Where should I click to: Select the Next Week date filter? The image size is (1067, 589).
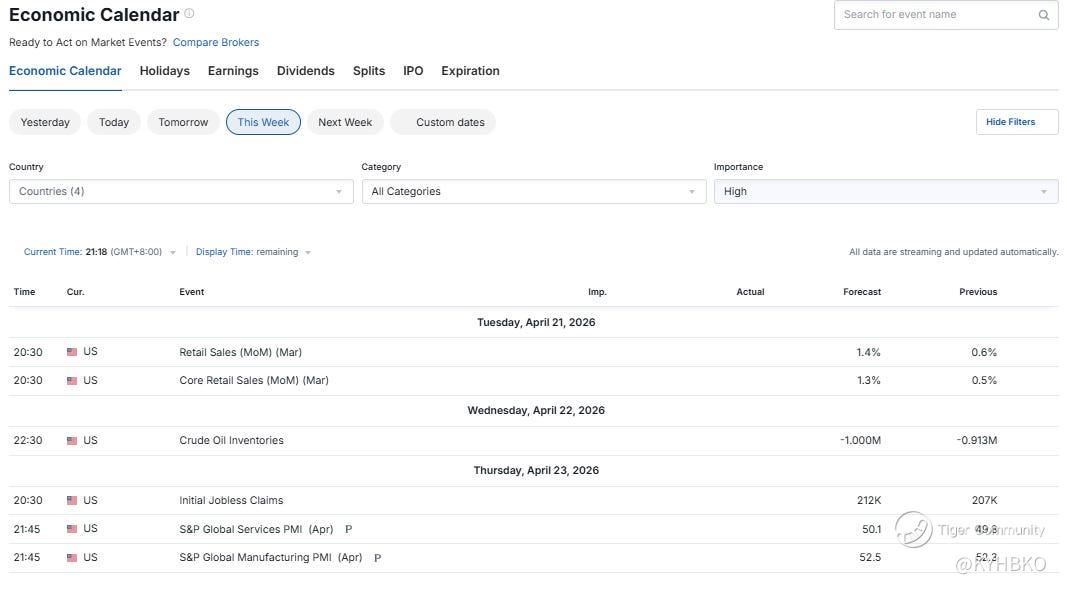click(345, 122)
